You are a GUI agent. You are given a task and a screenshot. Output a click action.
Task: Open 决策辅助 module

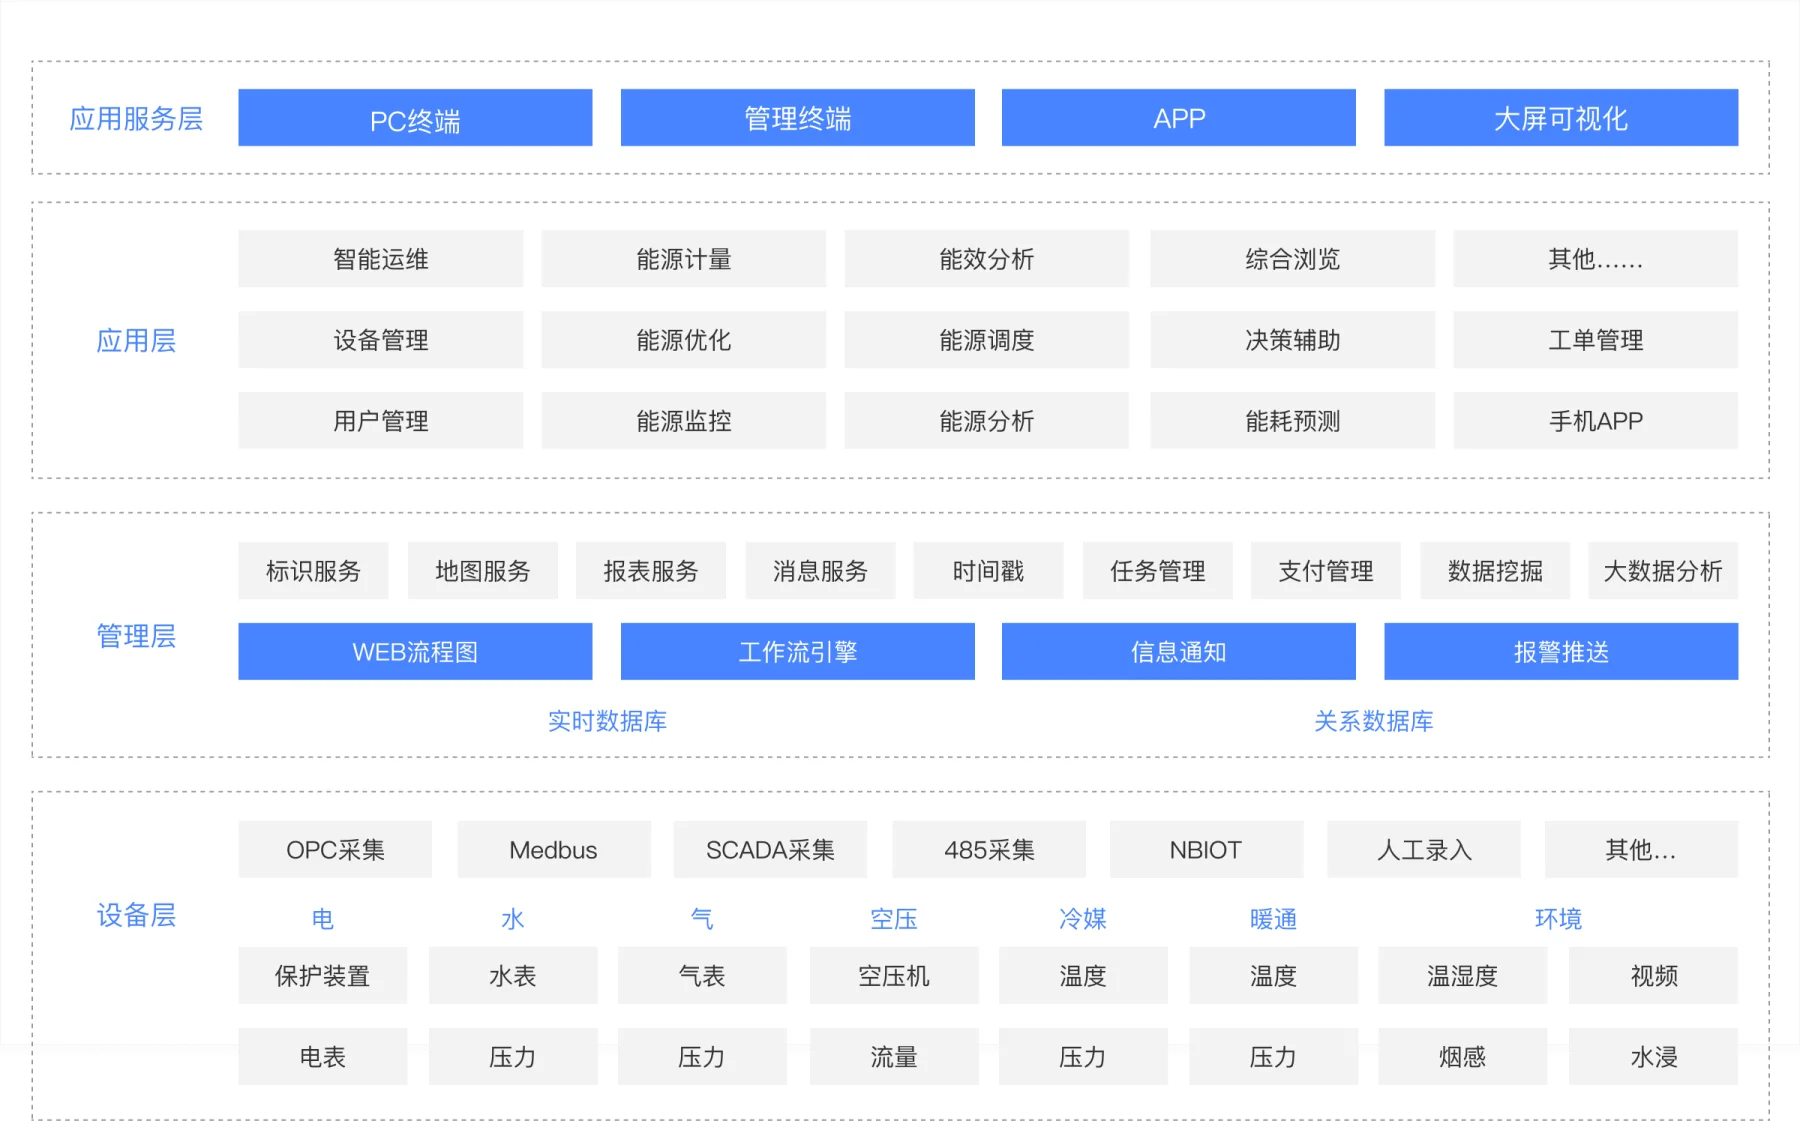pos(1293,340)
